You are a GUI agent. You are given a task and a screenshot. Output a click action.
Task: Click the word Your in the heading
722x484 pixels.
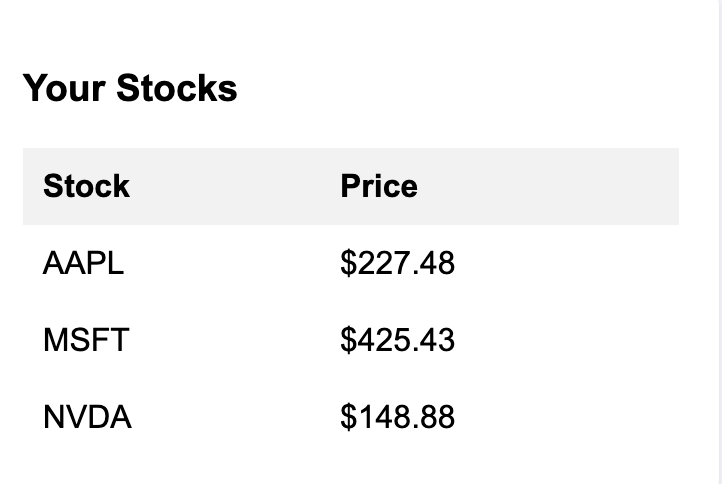(x=64, y=88)
